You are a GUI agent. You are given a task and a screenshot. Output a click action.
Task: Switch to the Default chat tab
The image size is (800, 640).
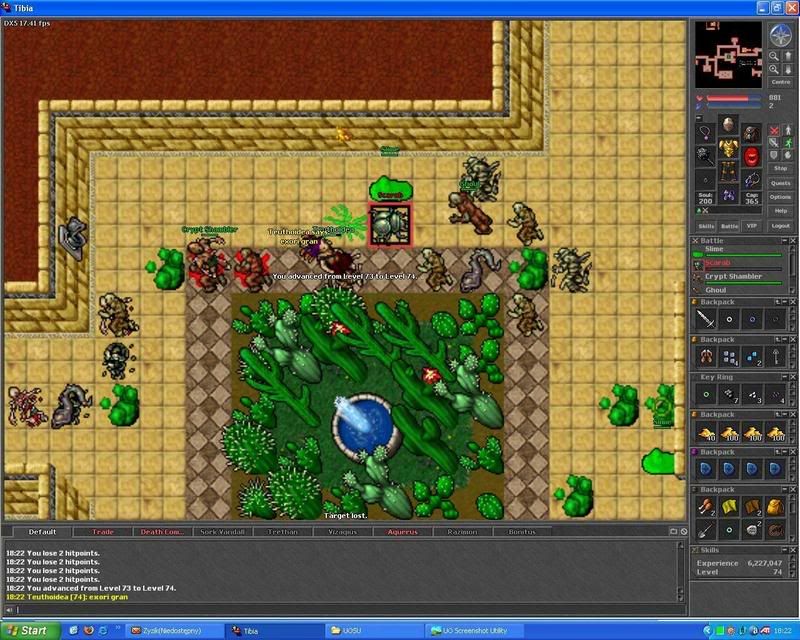point(42,532)
